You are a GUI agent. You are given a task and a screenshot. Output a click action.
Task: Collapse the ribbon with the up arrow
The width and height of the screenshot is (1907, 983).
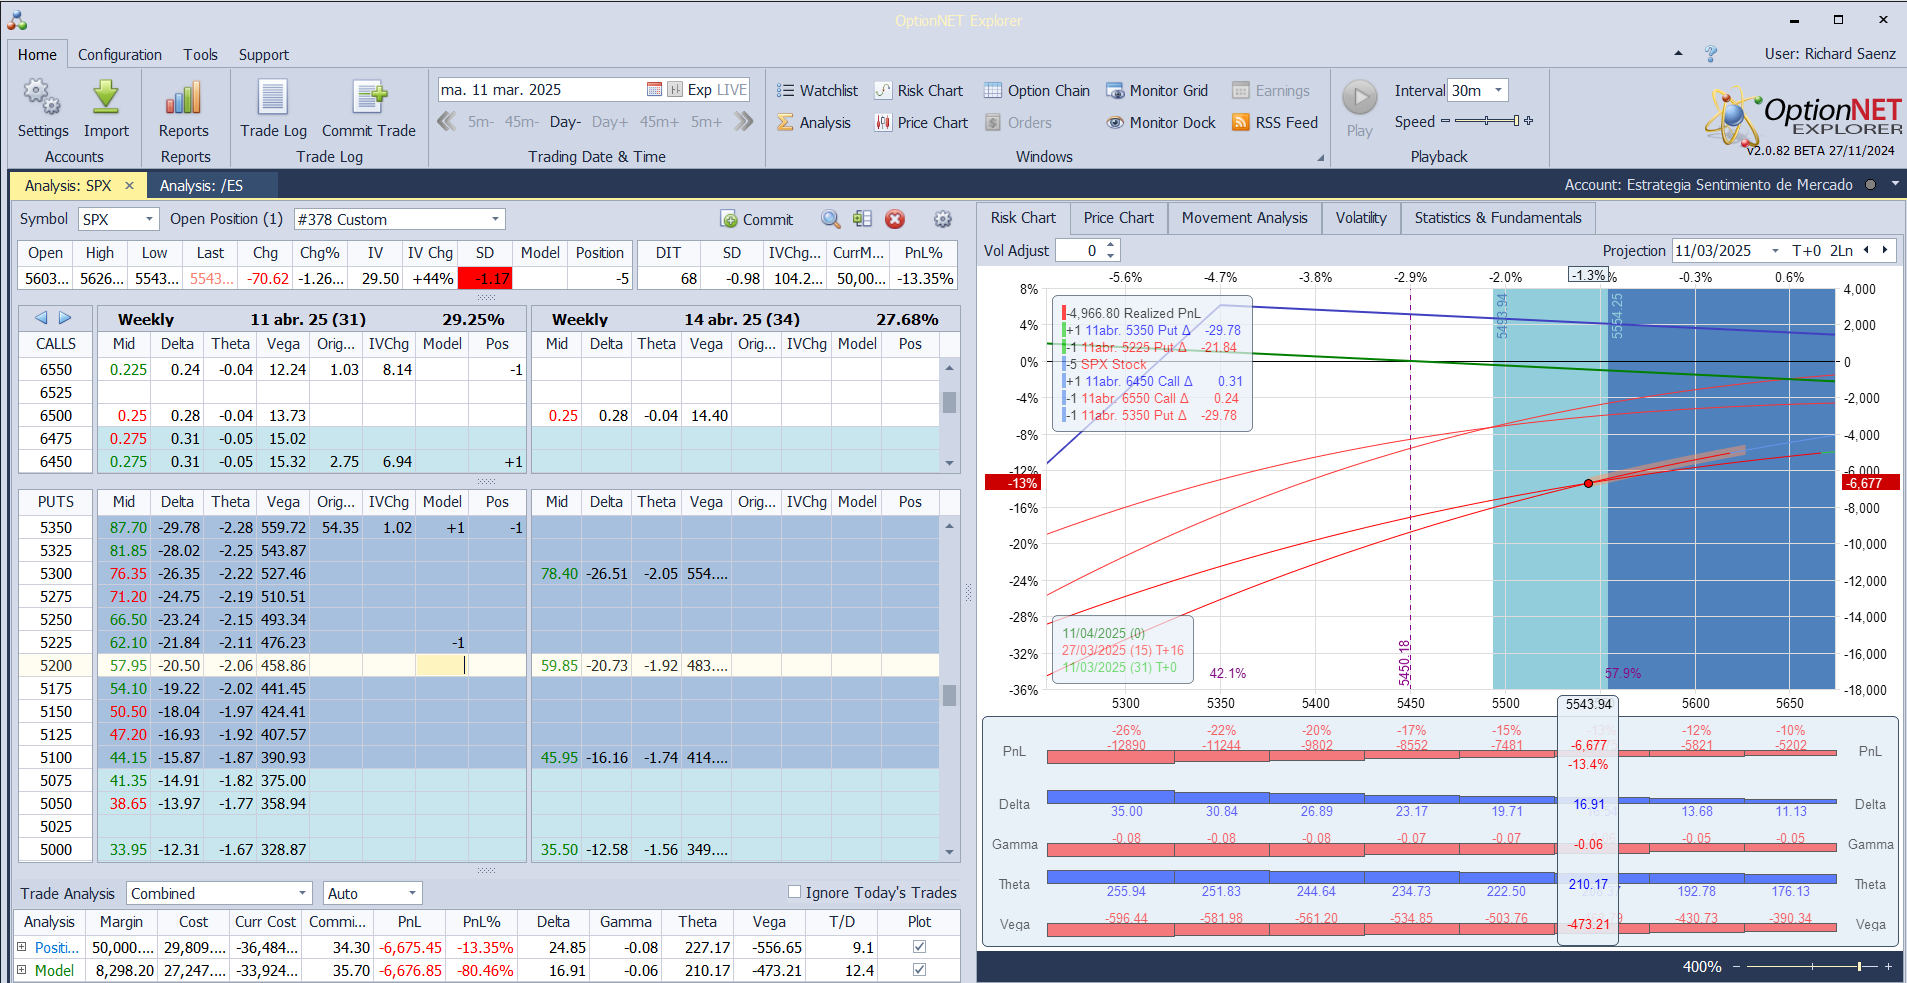(1678, 54)
